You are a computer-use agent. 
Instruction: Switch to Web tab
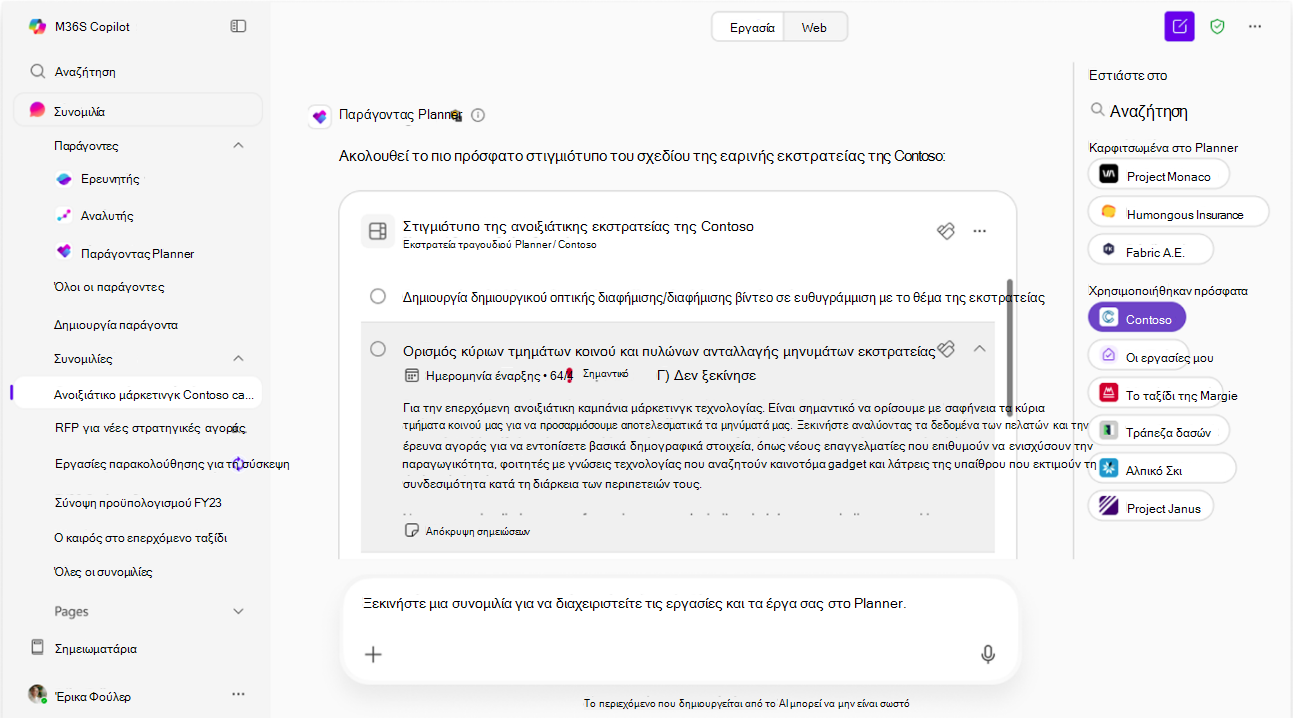click(x=814, y=28)
